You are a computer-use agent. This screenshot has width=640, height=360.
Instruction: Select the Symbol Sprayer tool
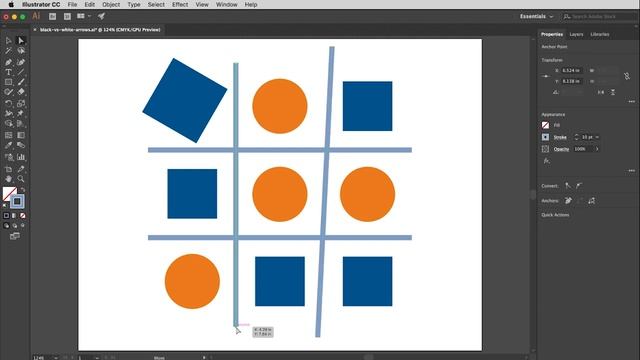tap(9, 157)
